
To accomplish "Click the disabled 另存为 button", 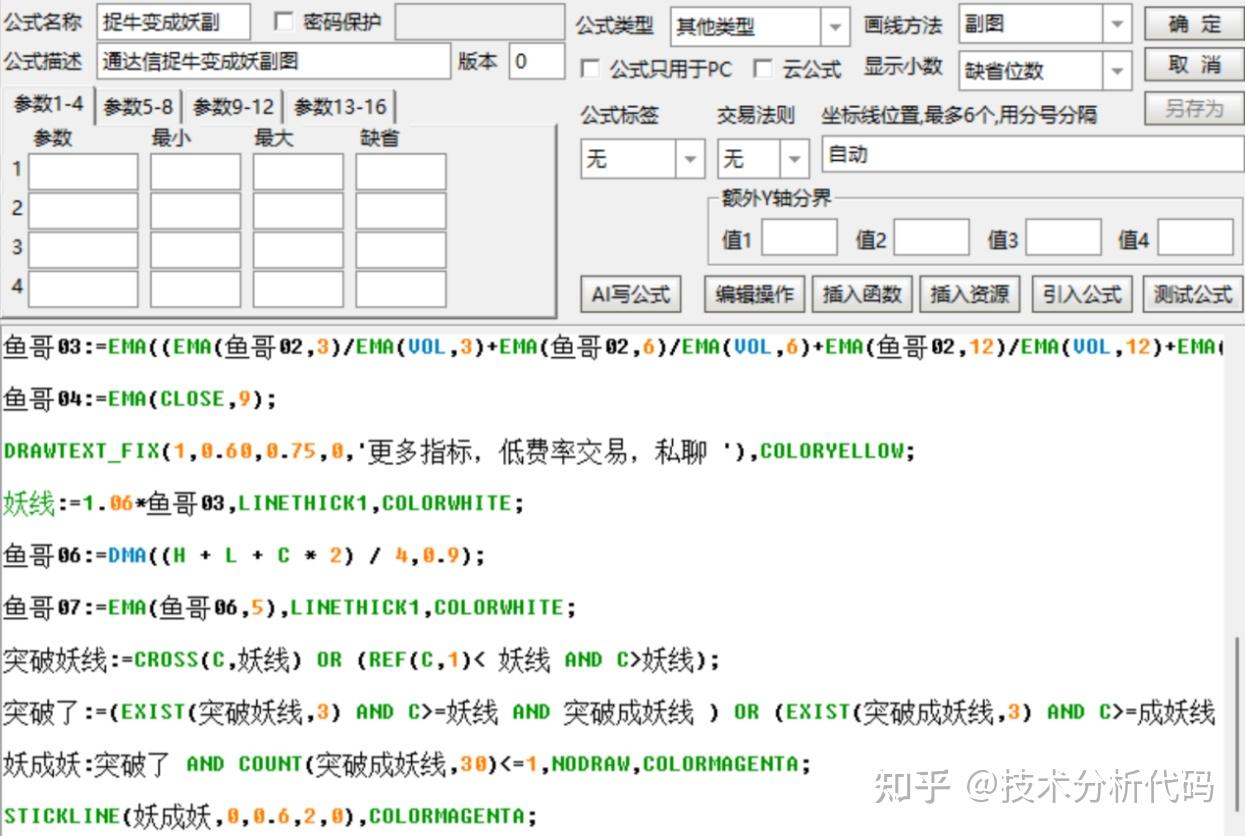I will point(1194,108).
